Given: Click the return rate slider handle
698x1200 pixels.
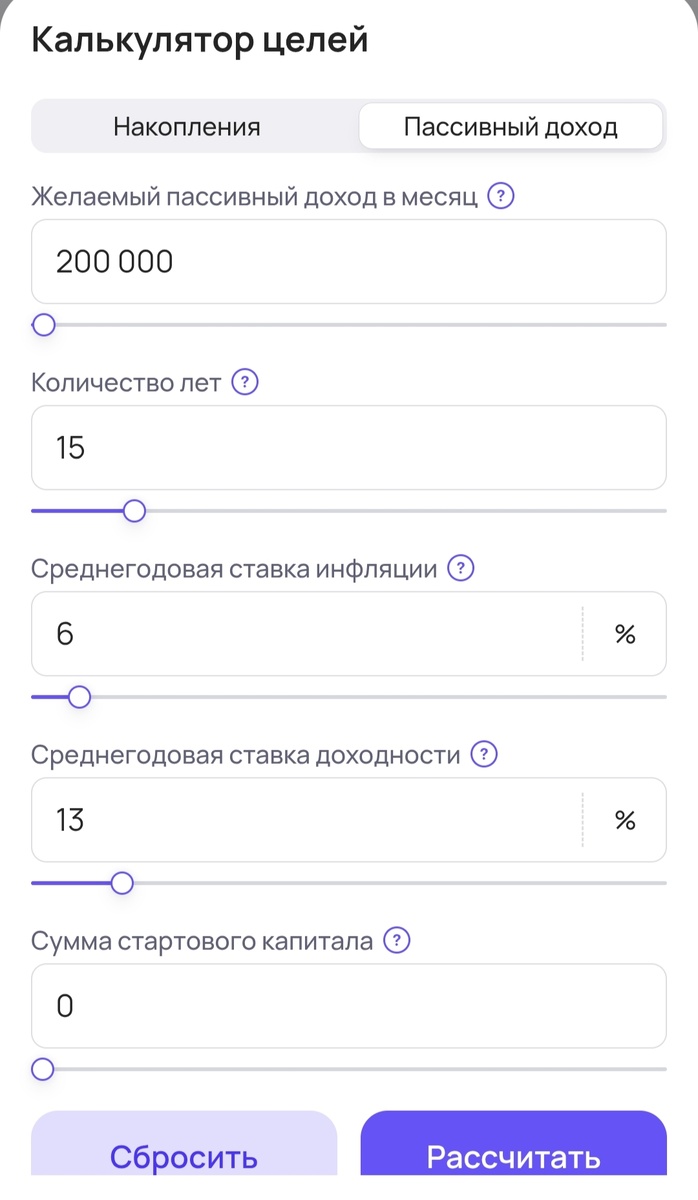Looking at the screenshot, I should pyautogui.click(x=122, y=883).
